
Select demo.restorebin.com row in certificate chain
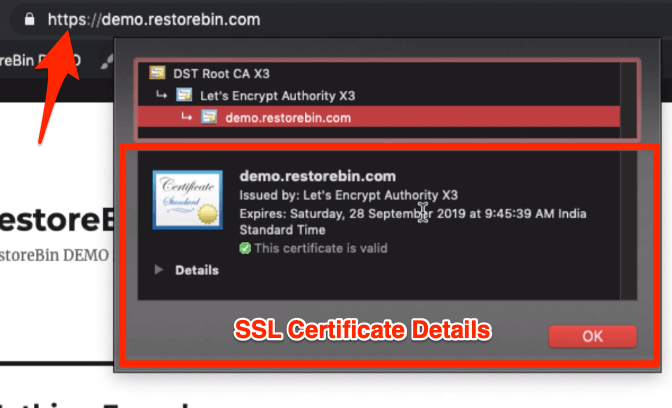(379, 117)
